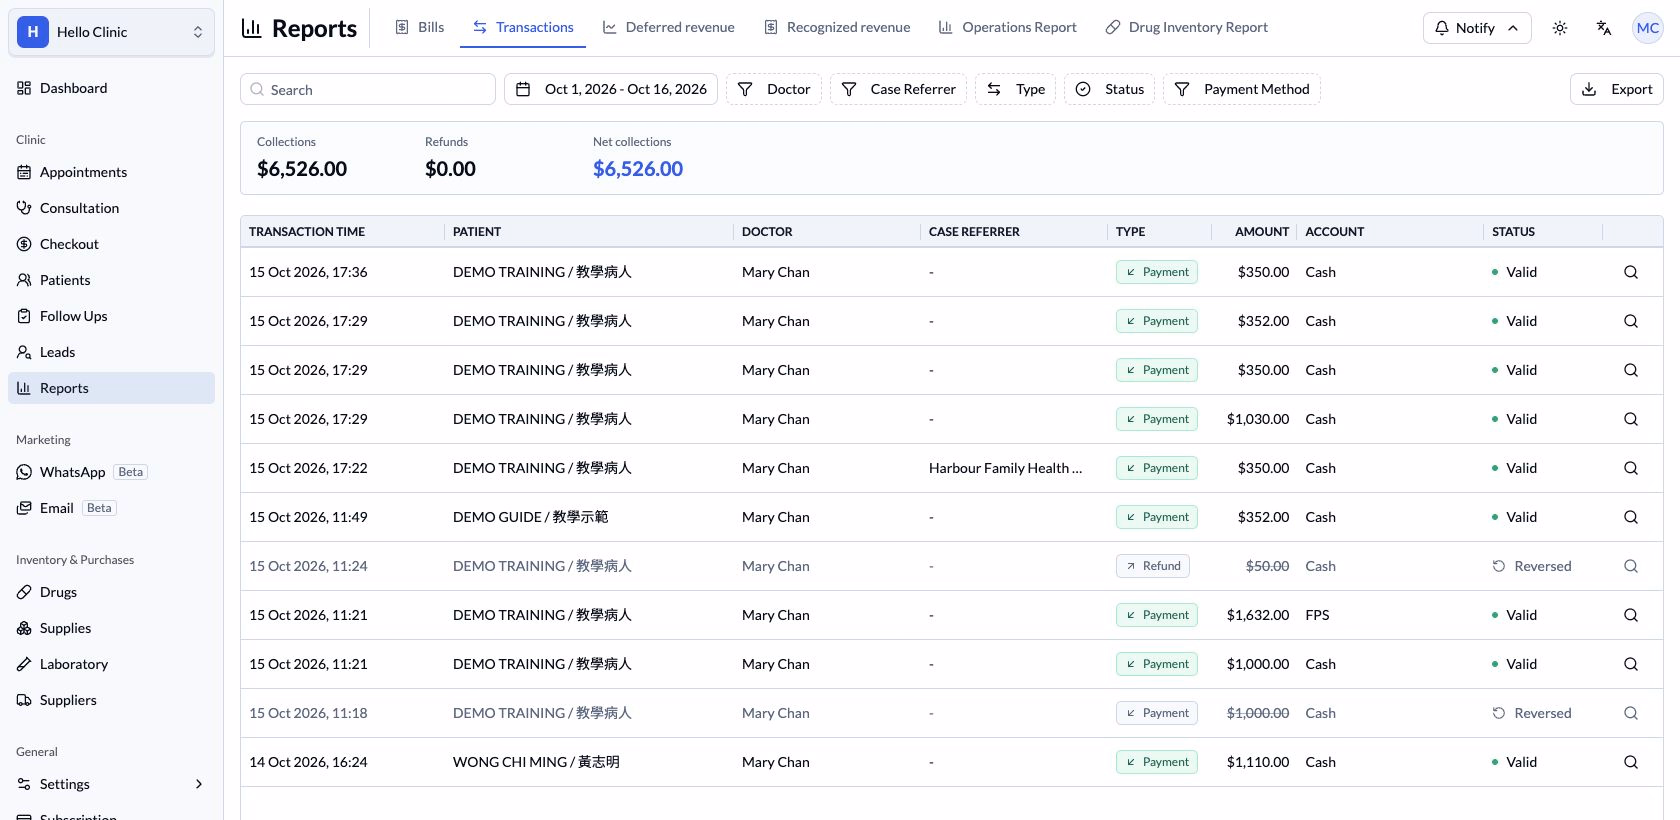Open Consultation in the sidebar
The width and height of the screenshot is (1680, 820).
point(111,208)
